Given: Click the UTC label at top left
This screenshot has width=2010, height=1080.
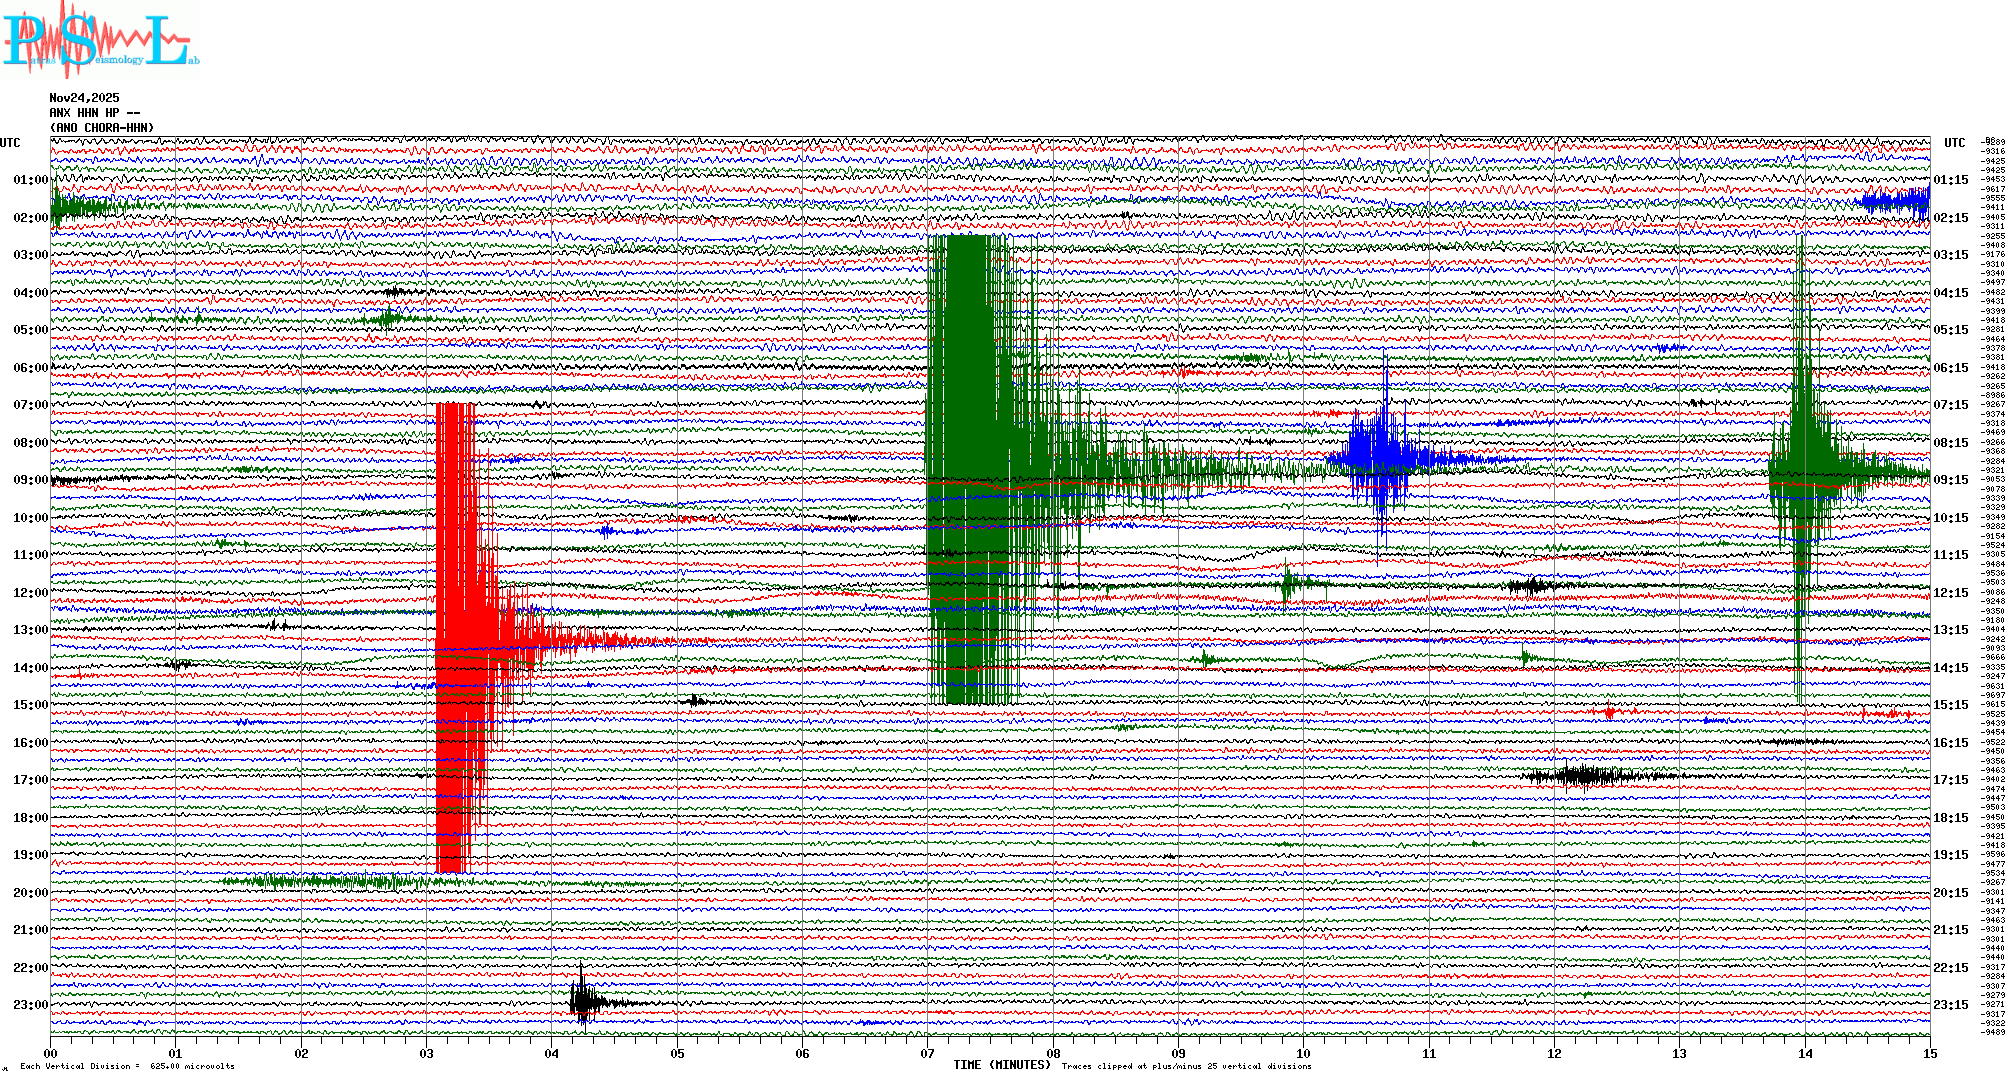Looking at the screenshot, I should pyautogui.click(x=10, y=143).
